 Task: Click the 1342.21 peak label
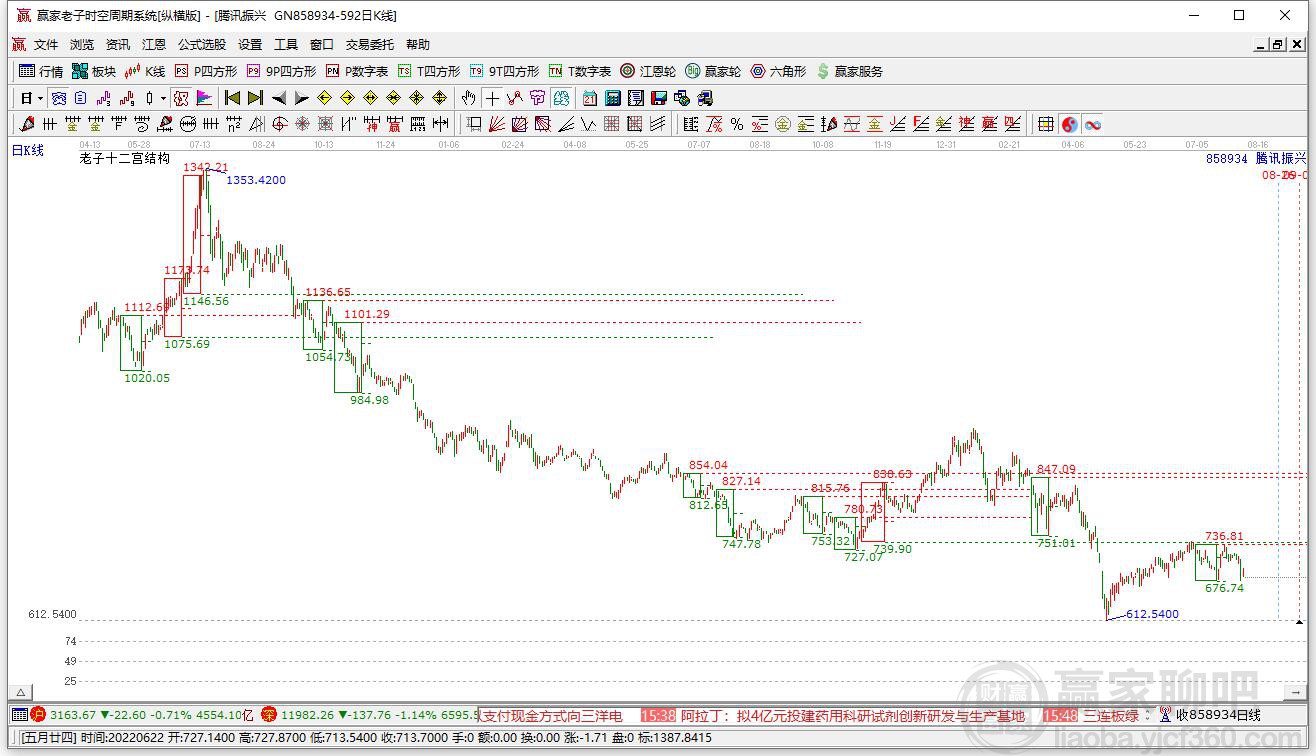pyautogui.click(x=206, y=167)
